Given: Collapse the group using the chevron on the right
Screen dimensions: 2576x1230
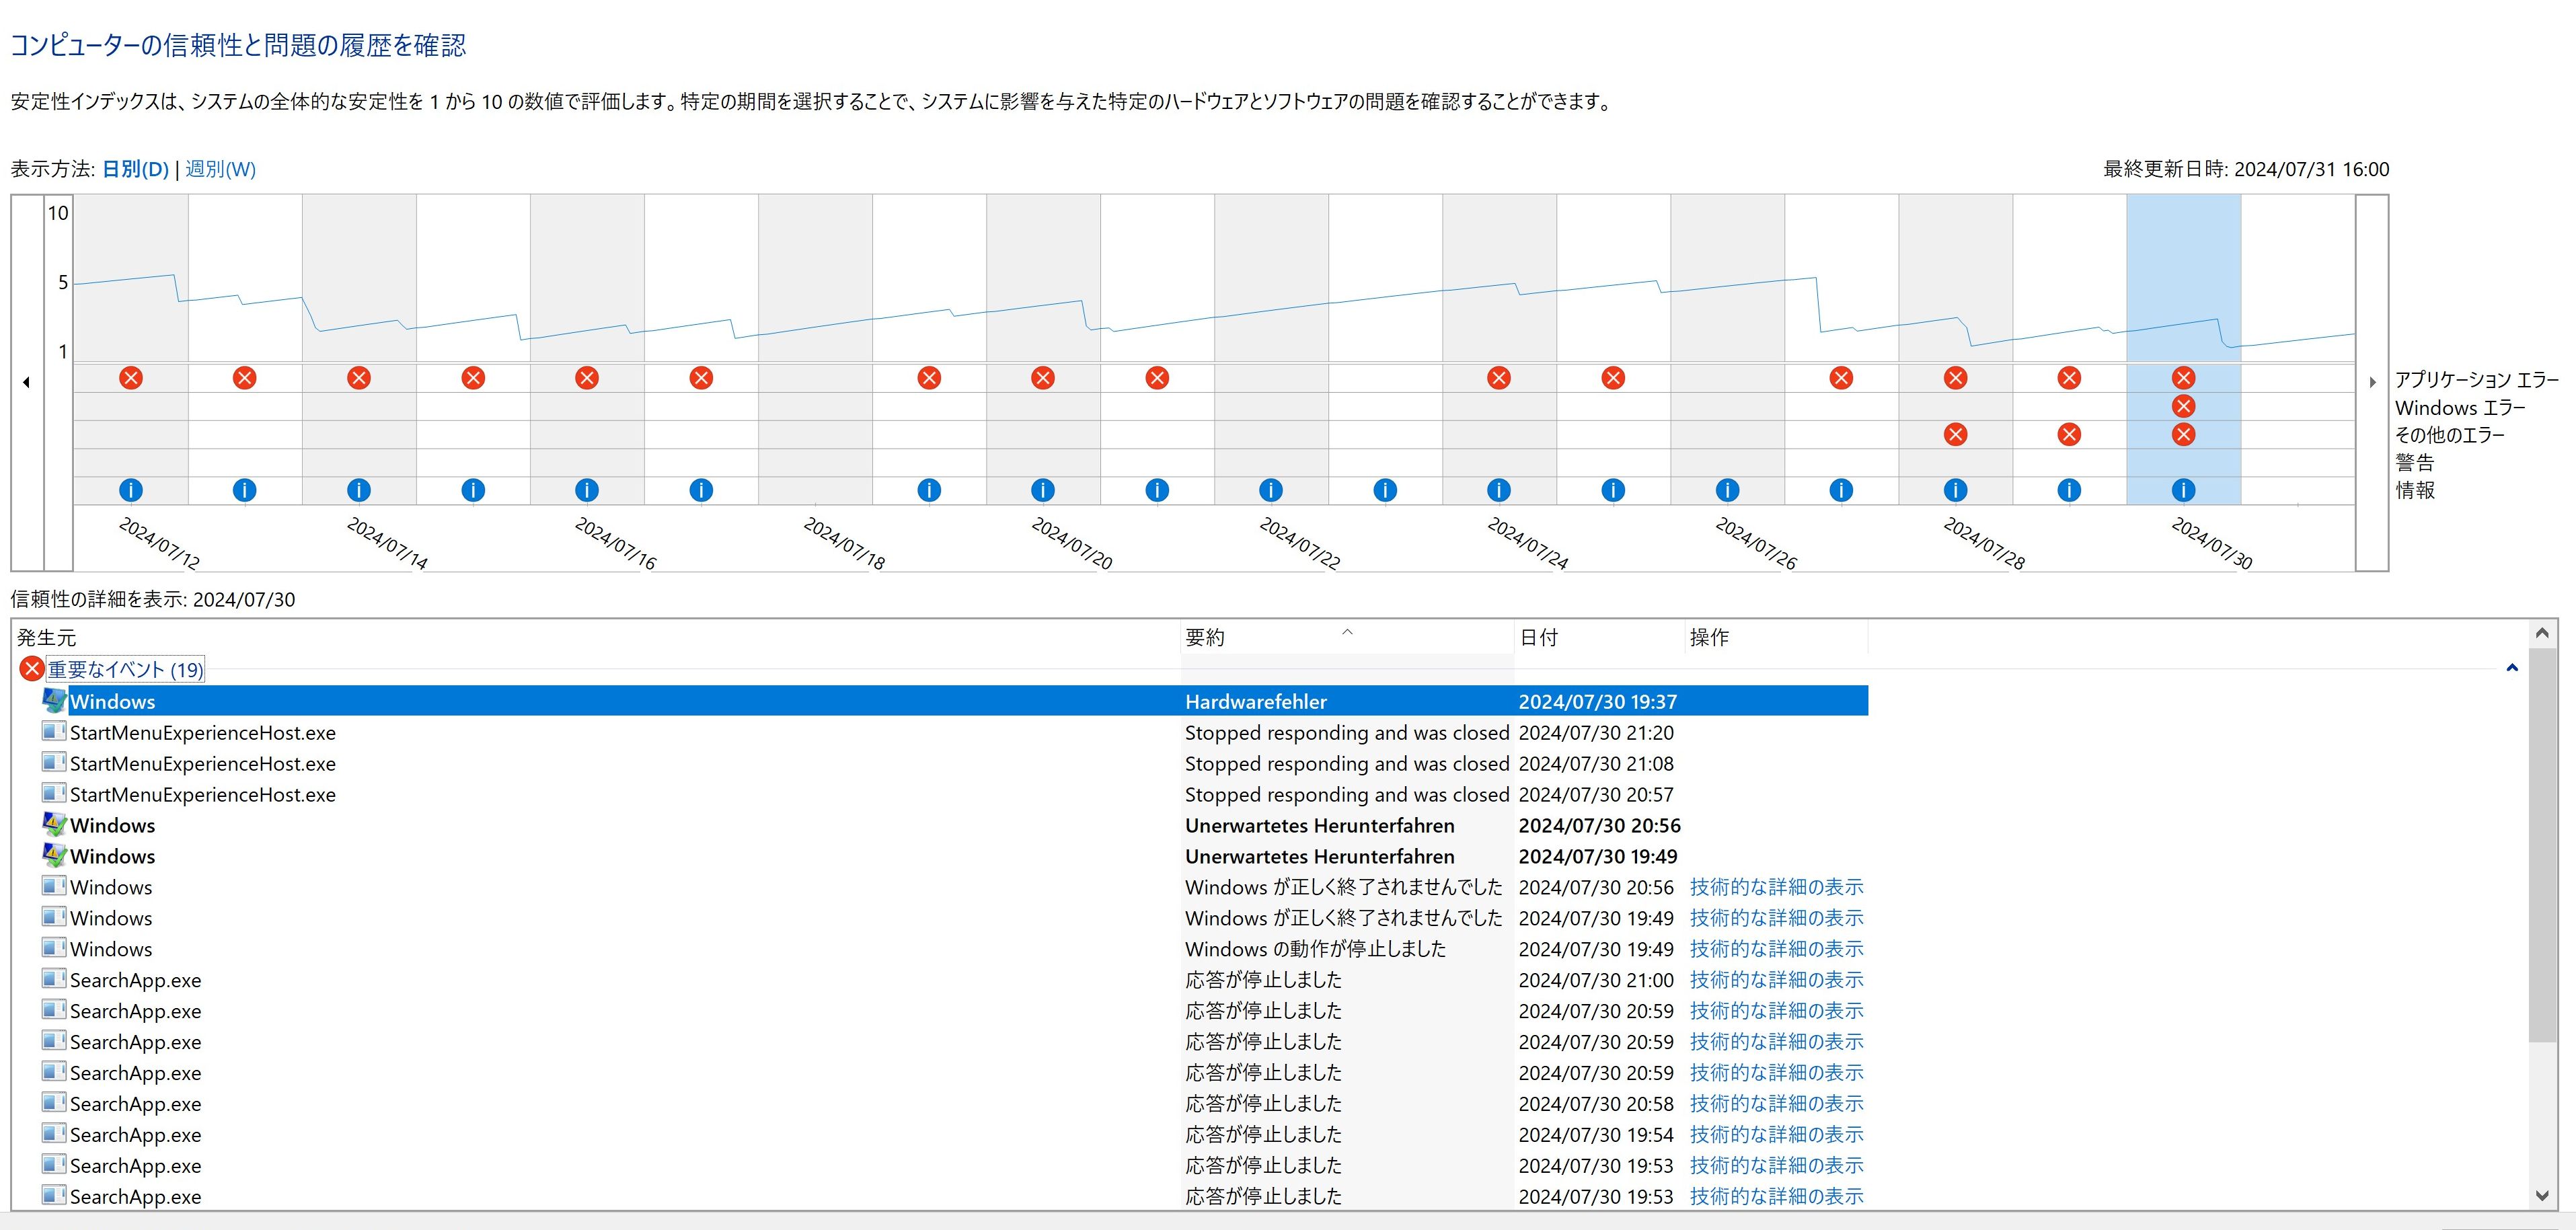Looking at the screenshot, I should tap(2511, 668).
